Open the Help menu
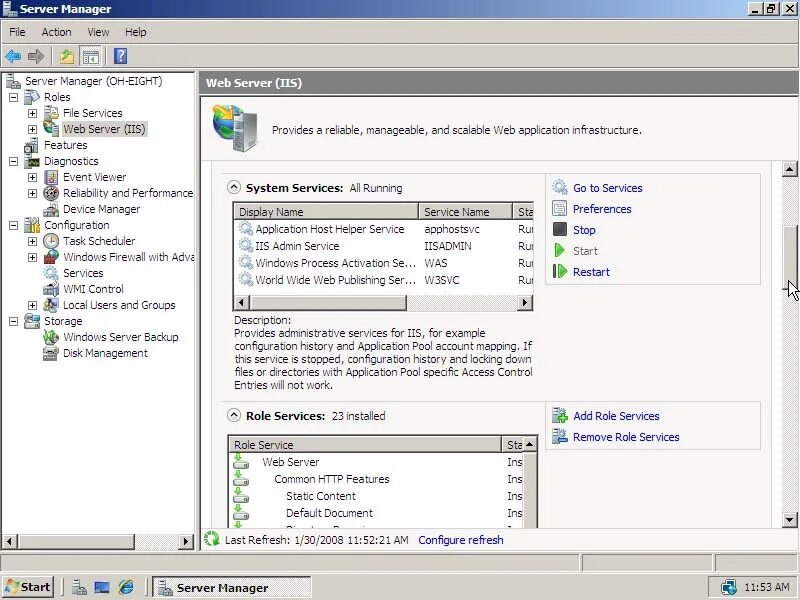Viewport: 800px width, 600px height. [x=136, y=32]
